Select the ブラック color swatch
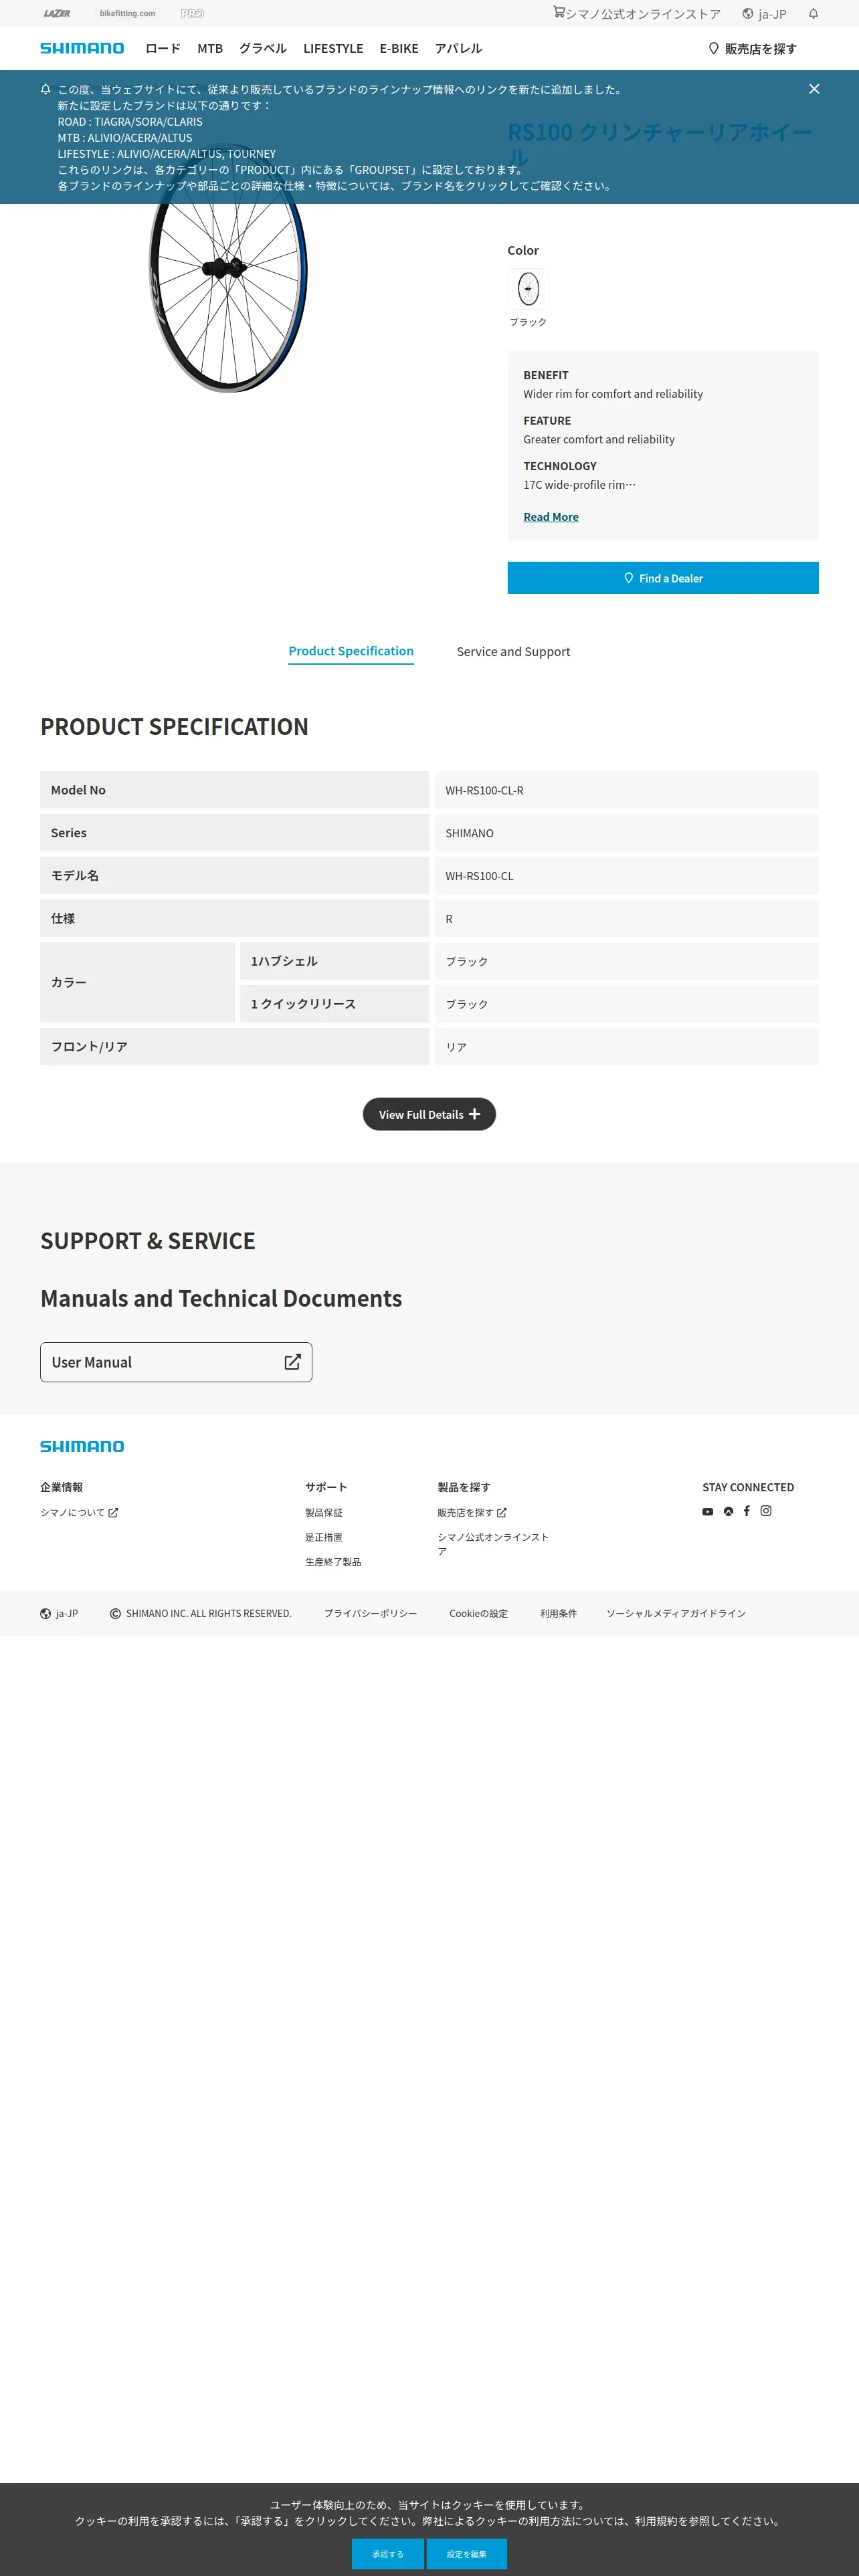 click(528, 289)
